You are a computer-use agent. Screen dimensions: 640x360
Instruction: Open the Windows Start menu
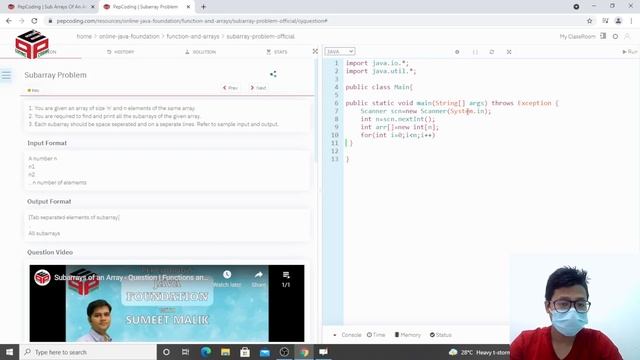9,352
